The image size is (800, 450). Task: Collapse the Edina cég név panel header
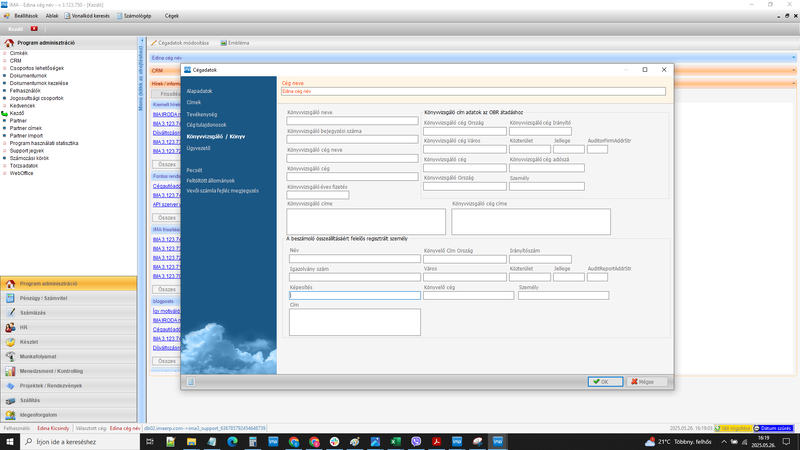(x=793, y=58)
